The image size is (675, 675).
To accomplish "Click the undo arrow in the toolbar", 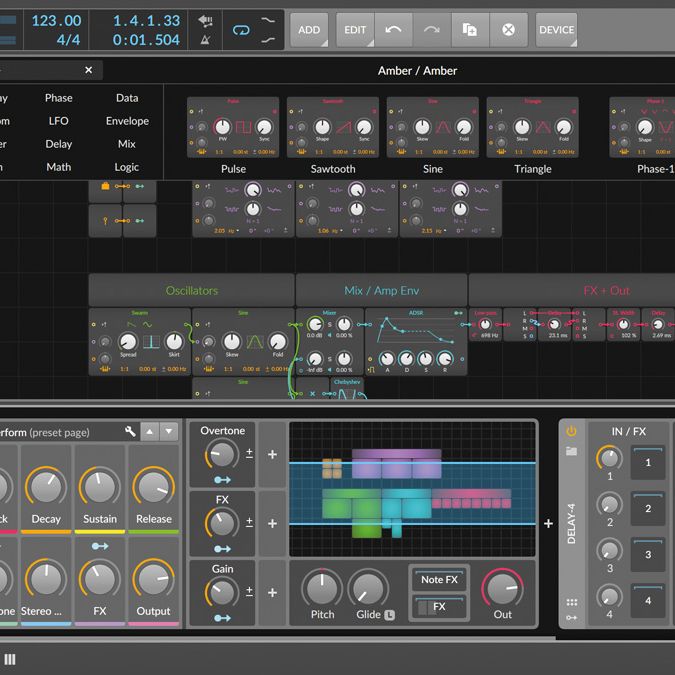I will (x=393, y=30).
